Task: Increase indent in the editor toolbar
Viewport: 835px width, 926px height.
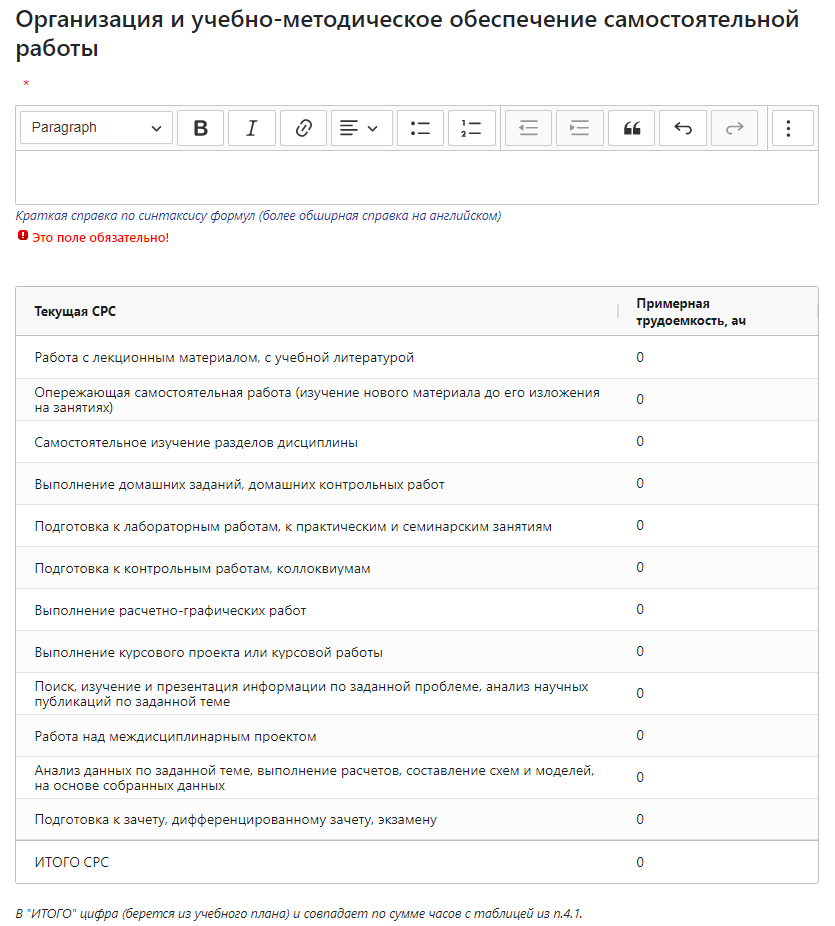Action: click(579, 128)
